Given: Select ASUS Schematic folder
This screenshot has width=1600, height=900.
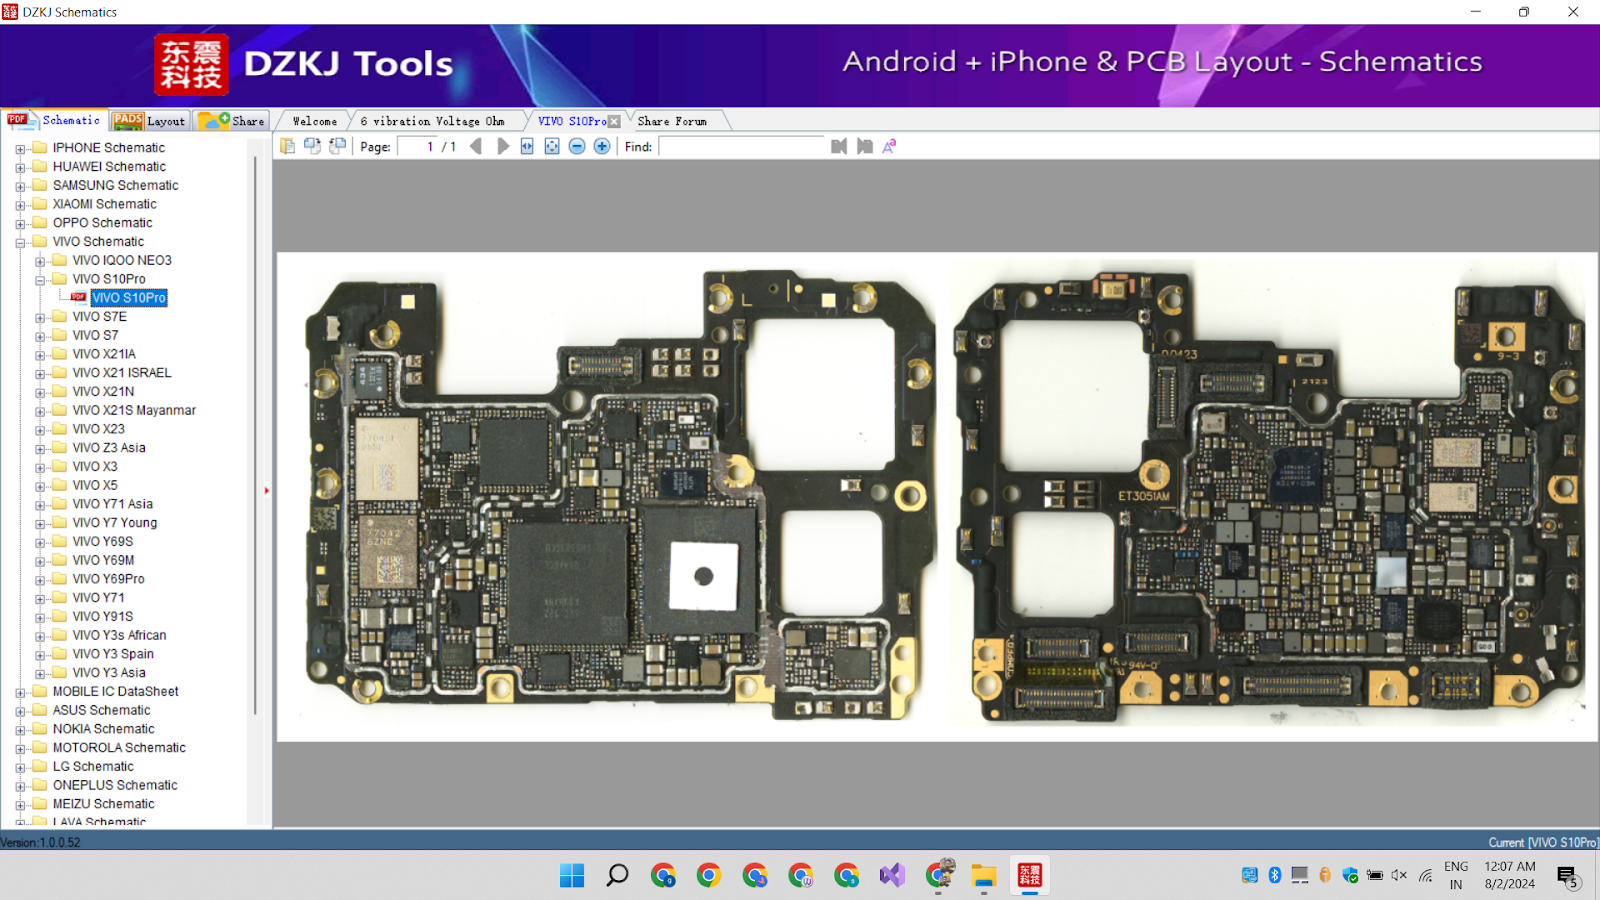Looking at the screenshot, I should pos(101,710).
